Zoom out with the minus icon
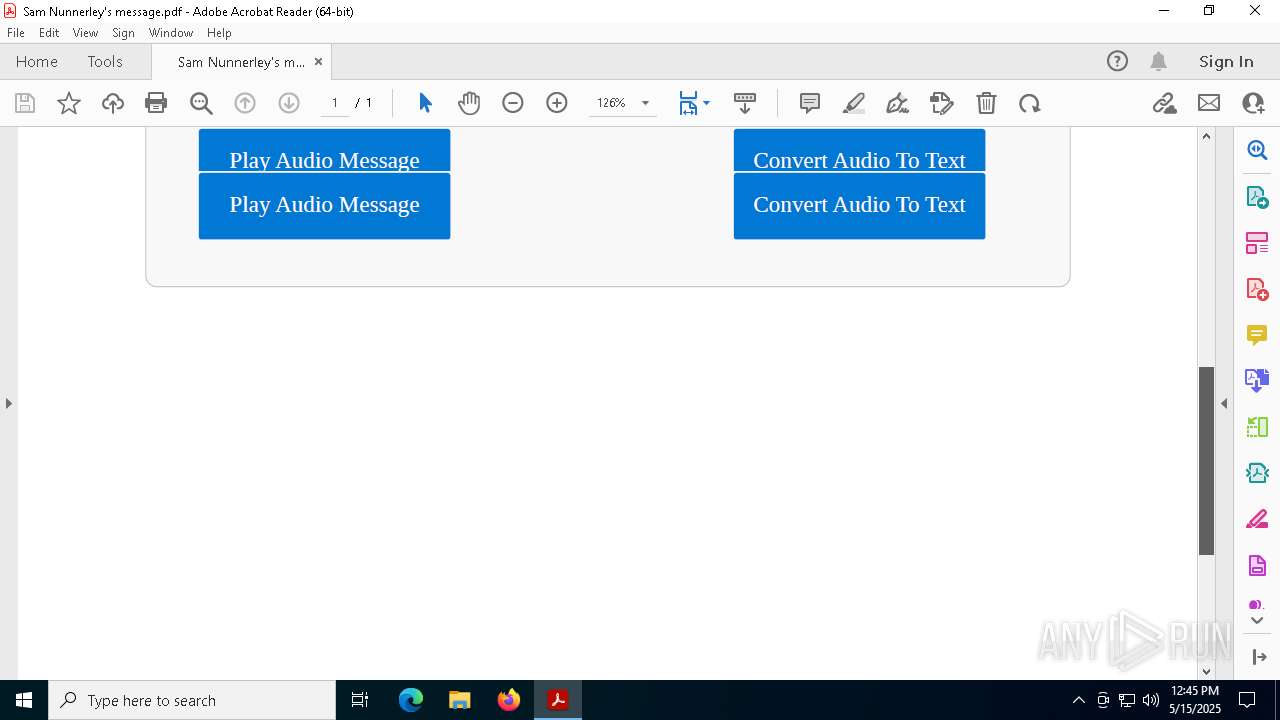This screenshot has width=1280, height=720. click(513, 103)
